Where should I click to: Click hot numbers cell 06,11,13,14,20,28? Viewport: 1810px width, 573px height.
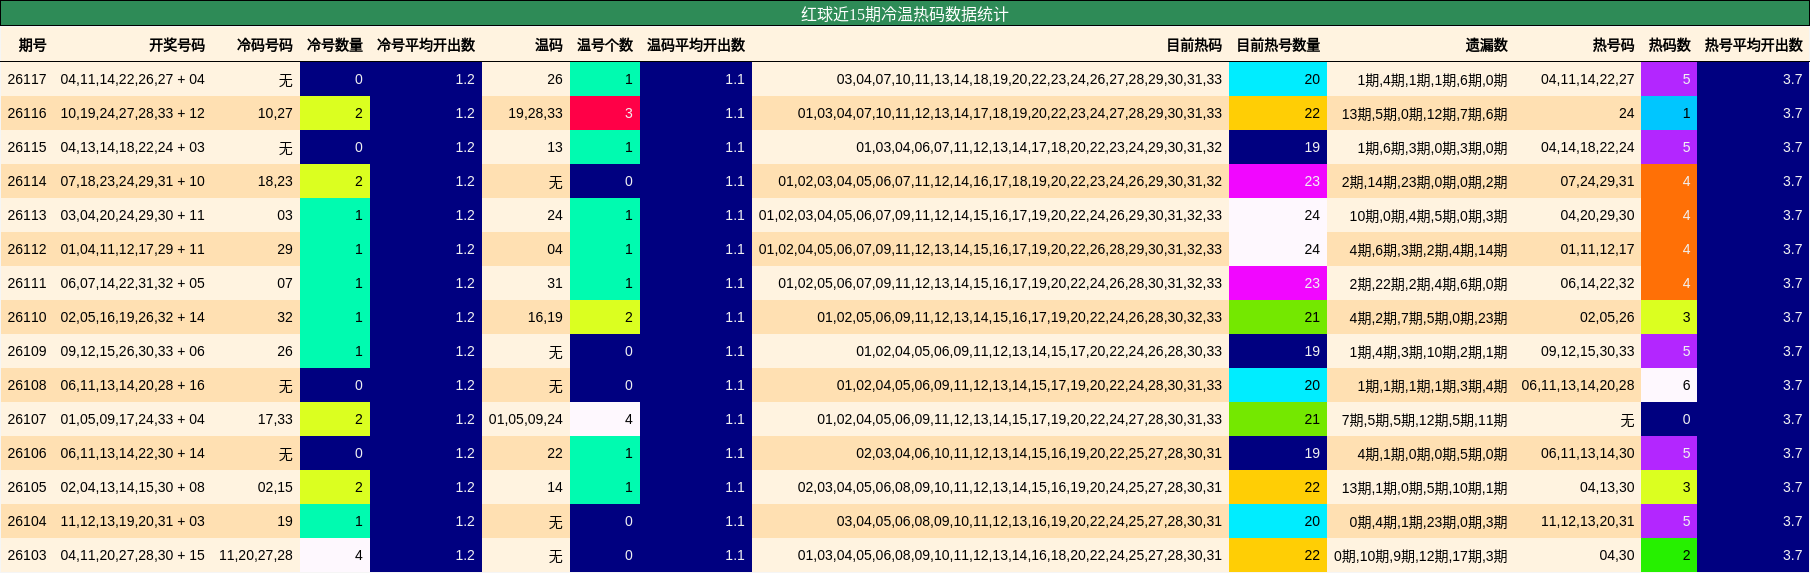click(x=1578, y=385)
